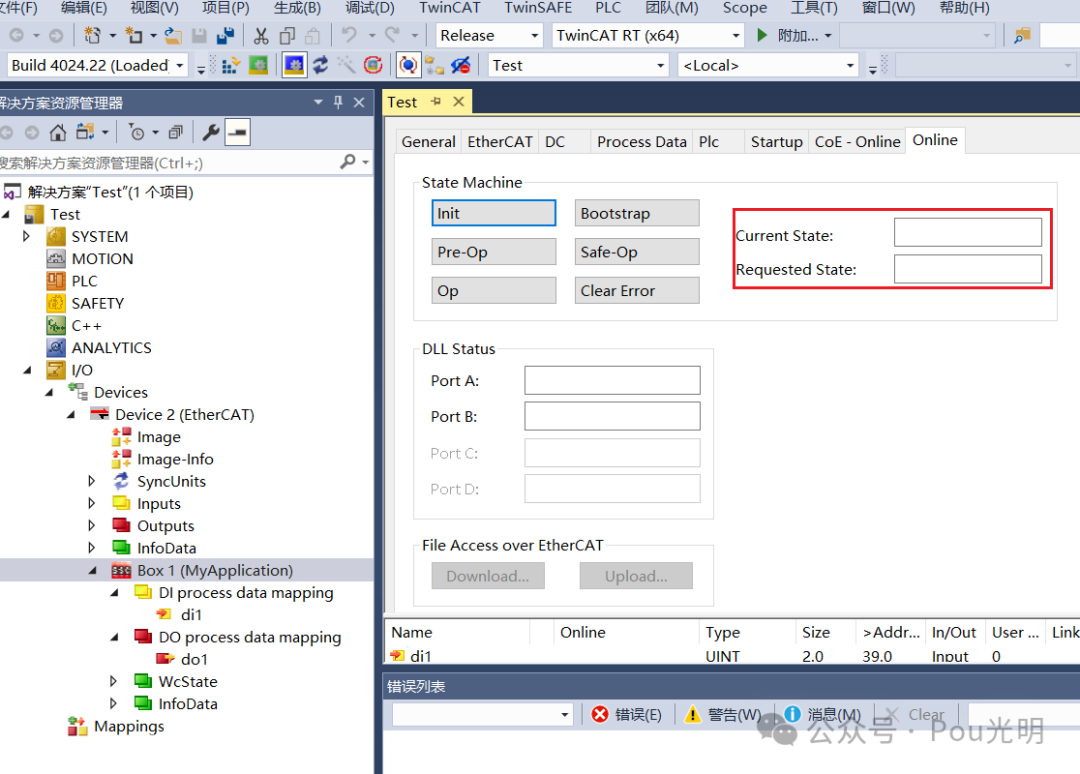1080x774 pixels.
Task: Click the Scan magic wand icon
Action: [x=346, y=65]
